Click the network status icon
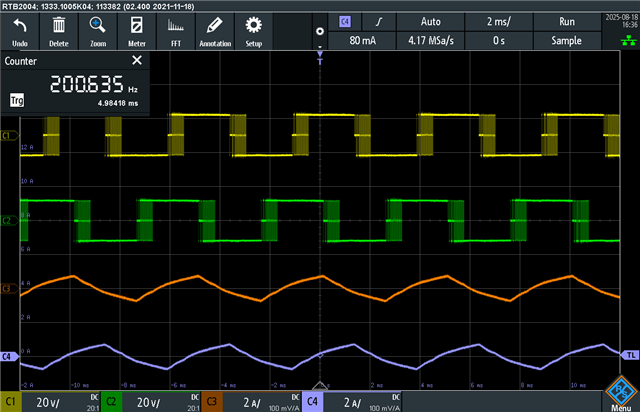 coord(629,40)
